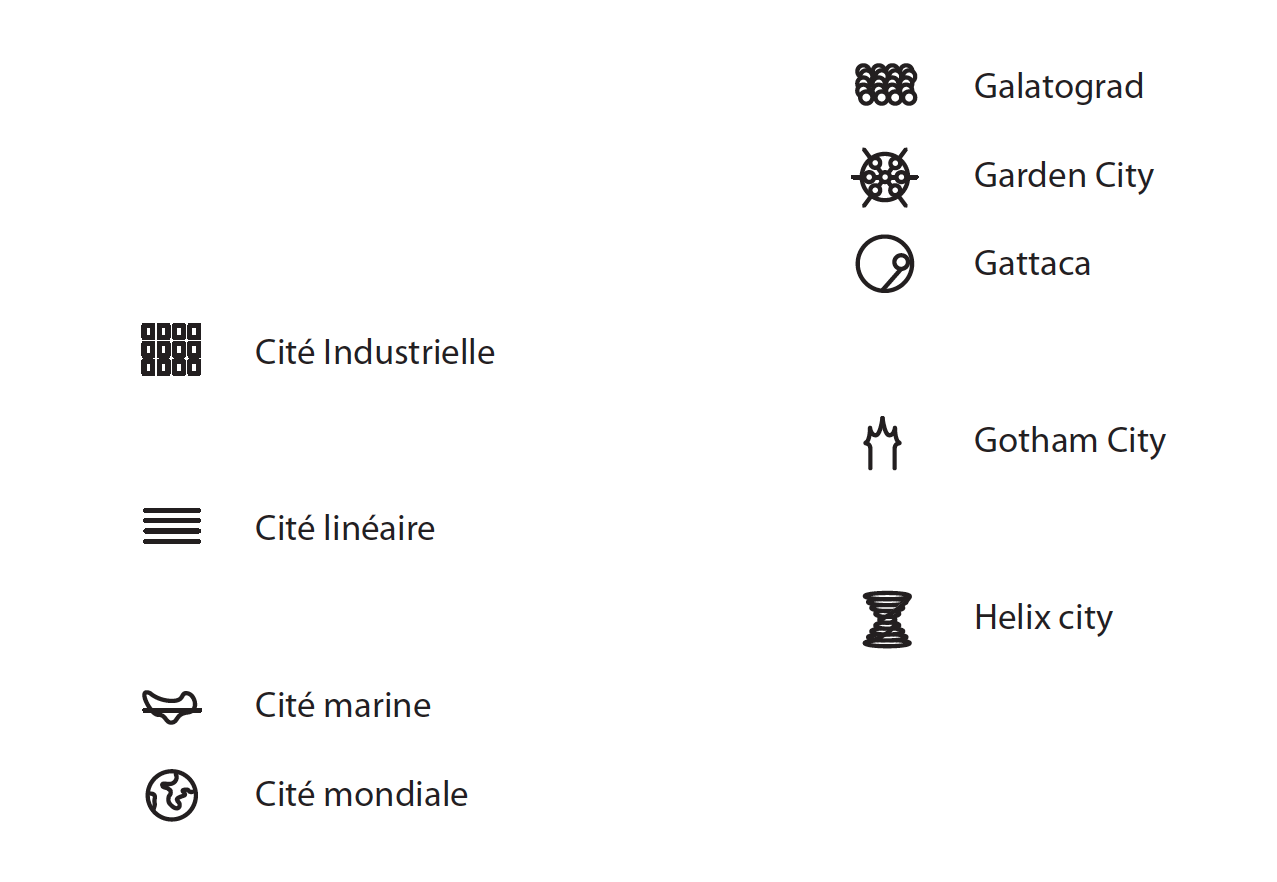Select the Cité marine floating shape icon
The width and height of the screenshot is (1277, 882).
pyautogui.click(x=171, y=707)
